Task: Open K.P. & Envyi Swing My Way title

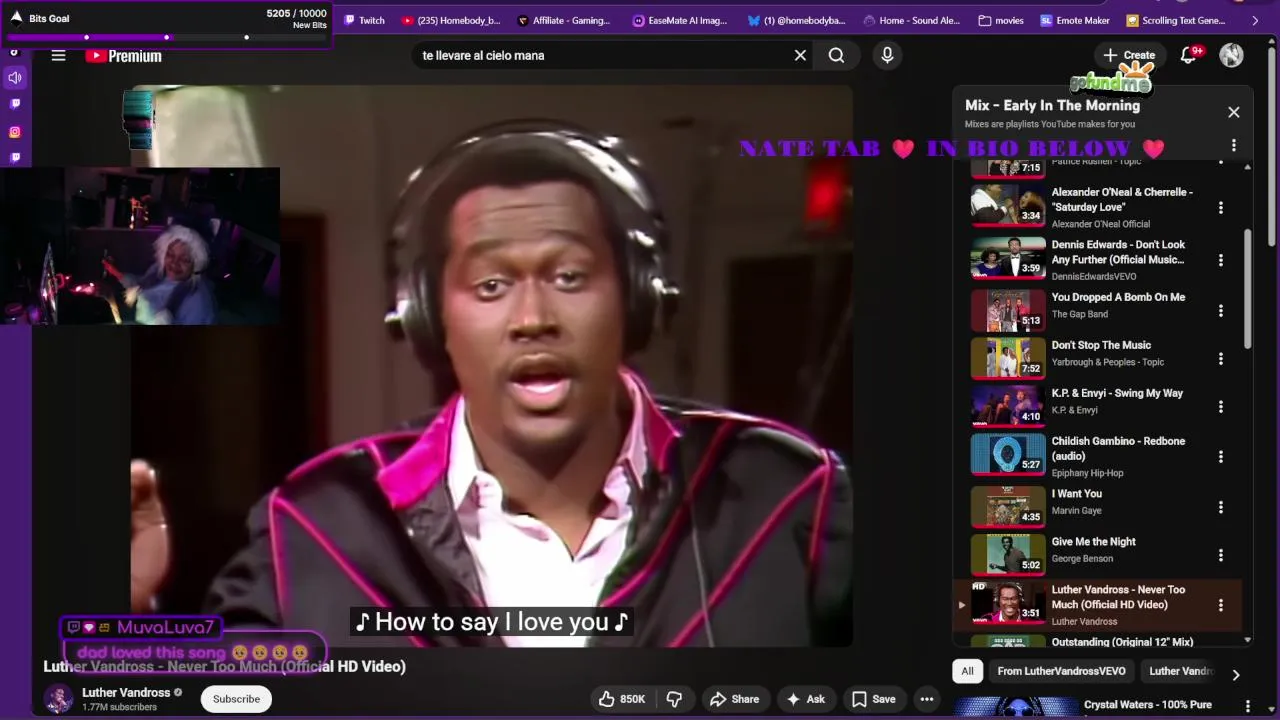Action: pos(1117,393)
